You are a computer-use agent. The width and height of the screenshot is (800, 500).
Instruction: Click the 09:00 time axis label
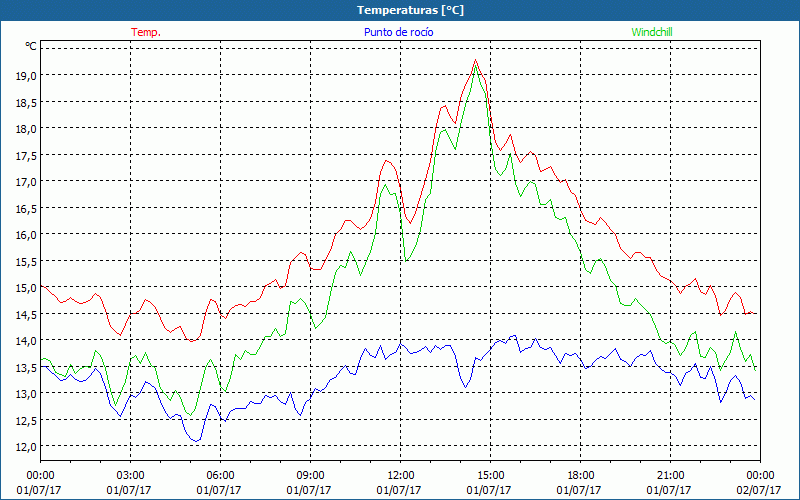pyautogui.click(x=310, y=475)
